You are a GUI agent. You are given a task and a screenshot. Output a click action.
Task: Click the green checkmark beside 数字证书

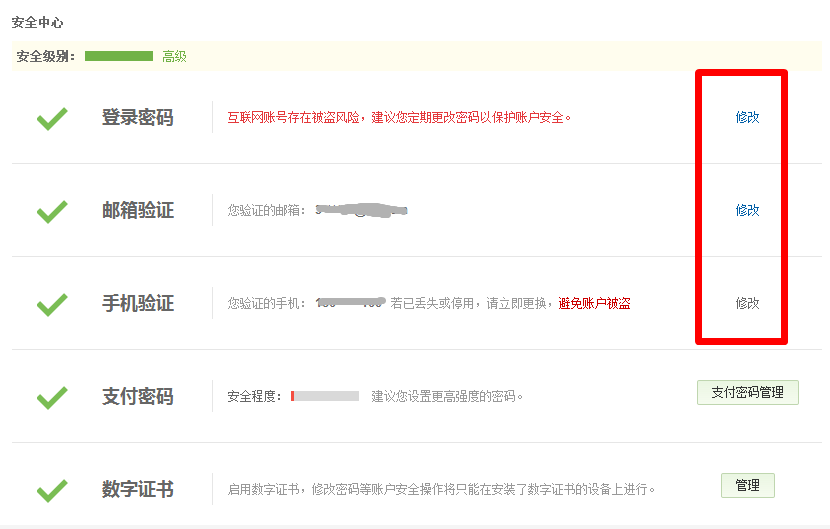[x=52, y=490]
